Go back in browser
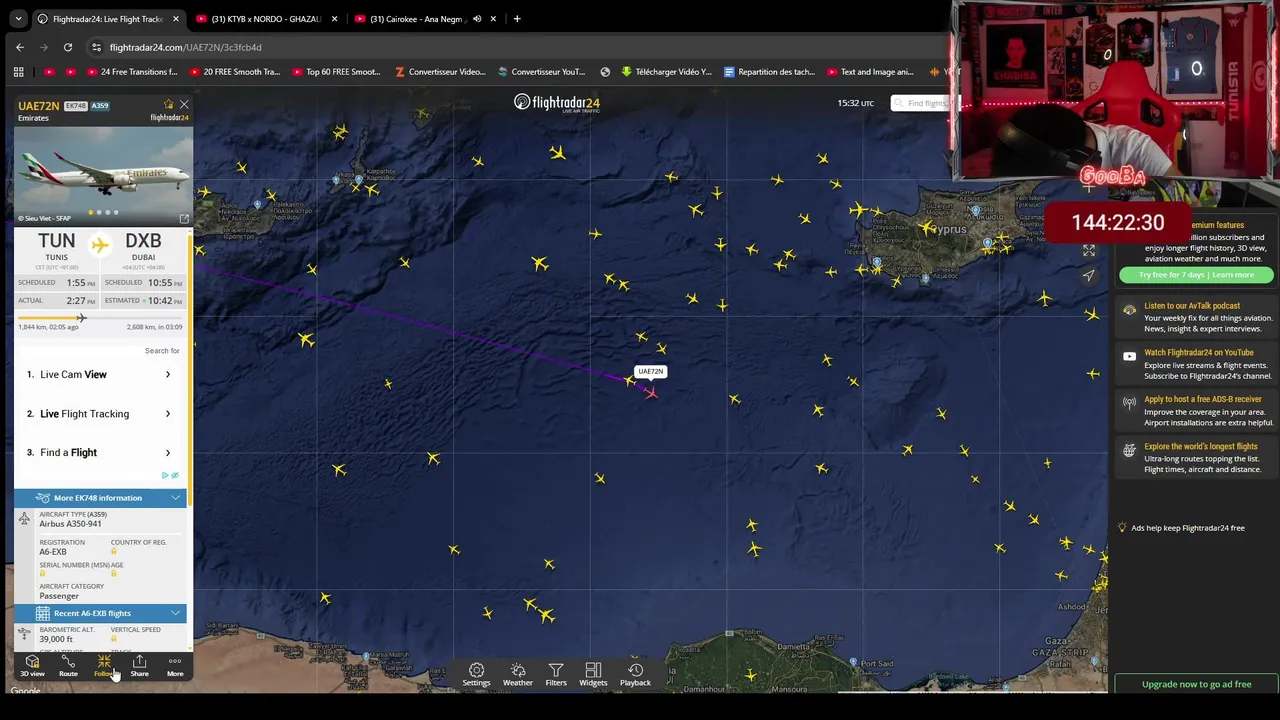Viewport: 1280px width, 720px height. (20, 47)
